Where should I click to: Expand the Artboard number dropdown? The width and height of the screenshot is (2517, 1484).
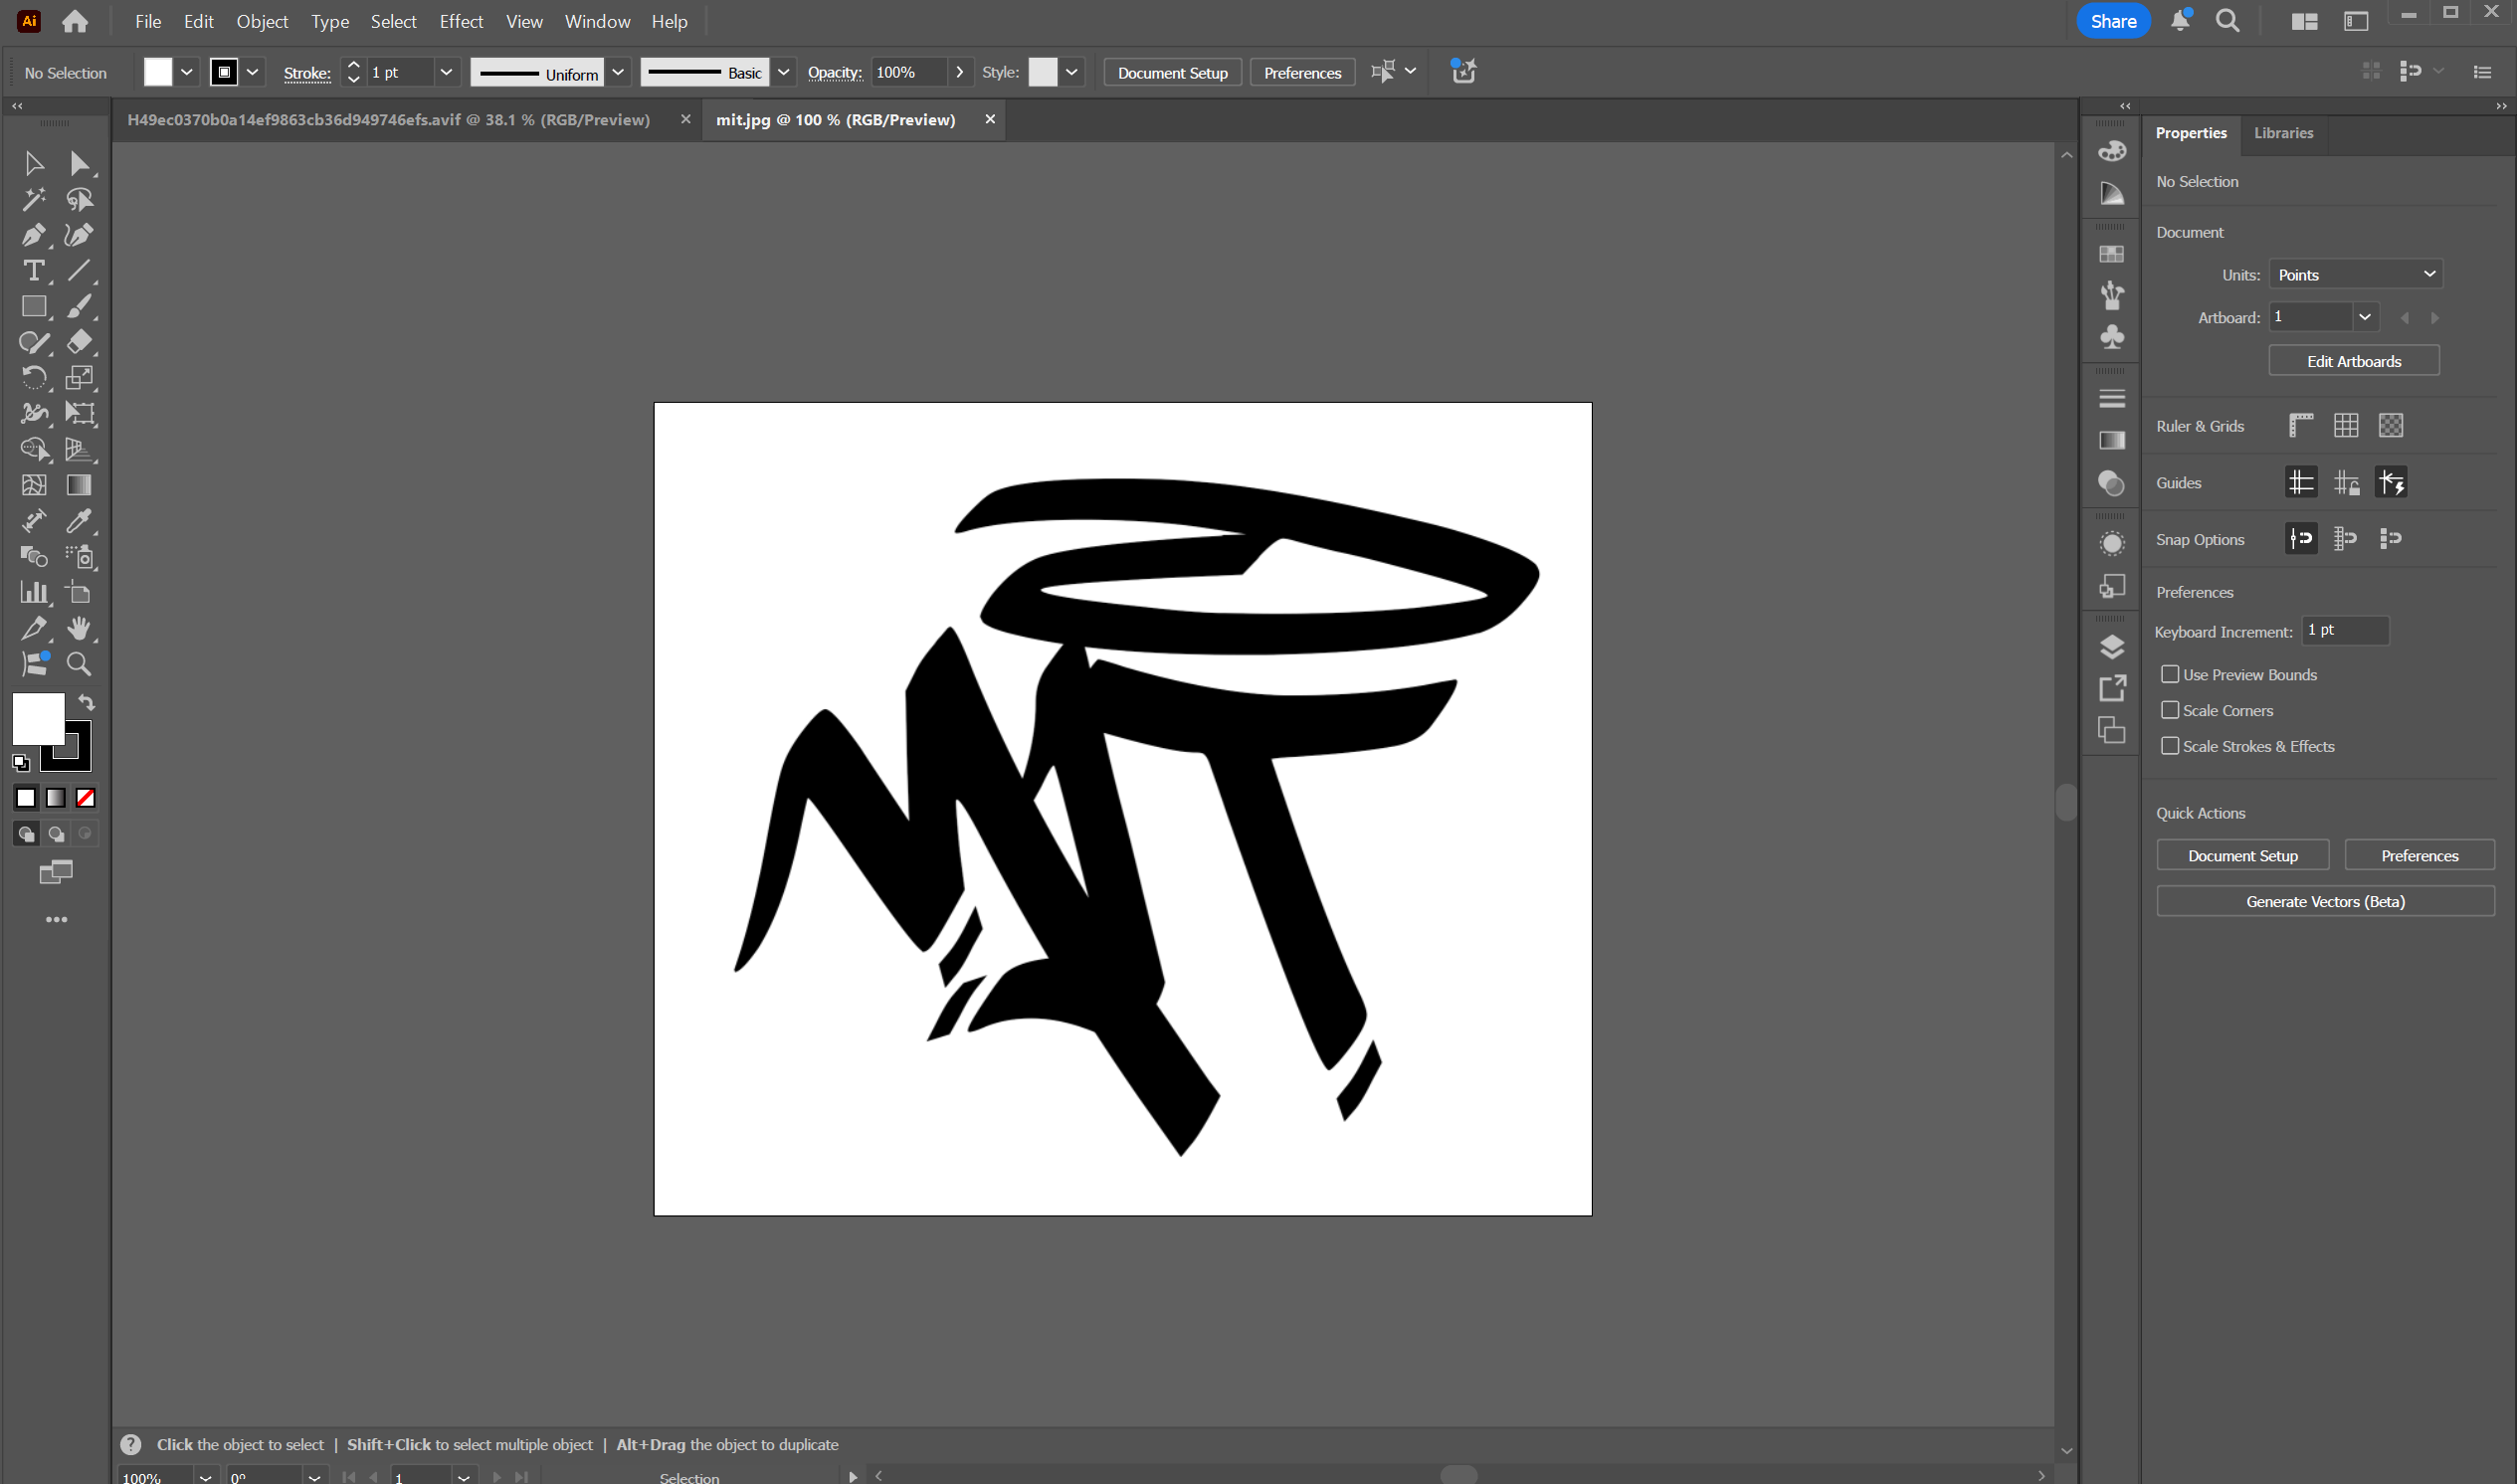click(x=2364, y=318)
